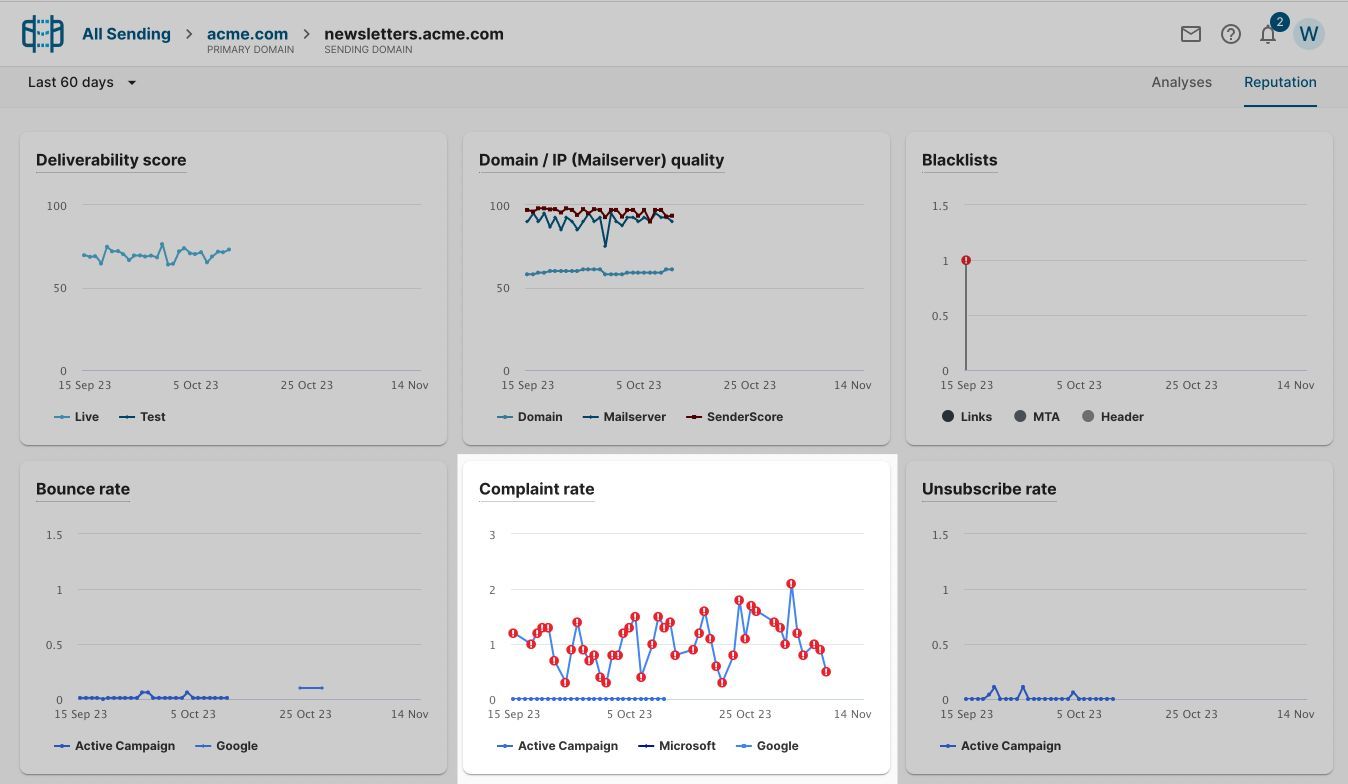The height and width of the screenshot is (784, 1348).
Task: Open acme.com primary domain link
Action: (247, 34)
